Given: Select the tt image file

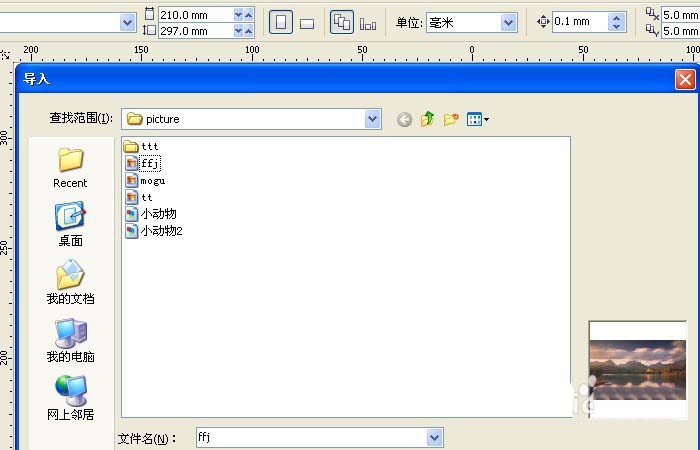Looking at the screenshot, I should tap(139, 197).
